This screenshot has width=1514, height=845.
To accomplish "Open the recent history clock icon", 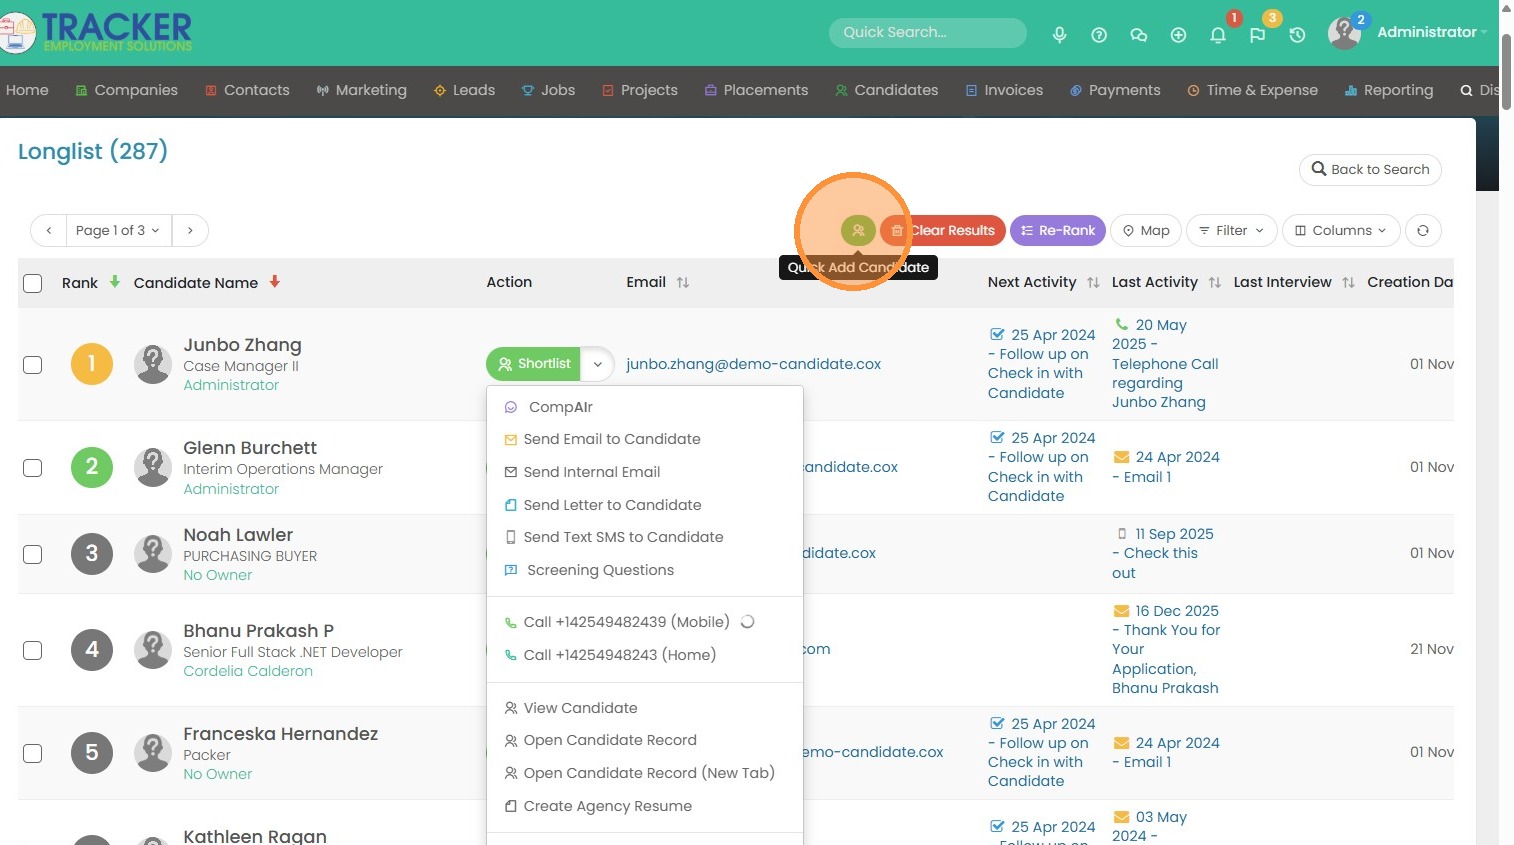I will (1297, 35).
